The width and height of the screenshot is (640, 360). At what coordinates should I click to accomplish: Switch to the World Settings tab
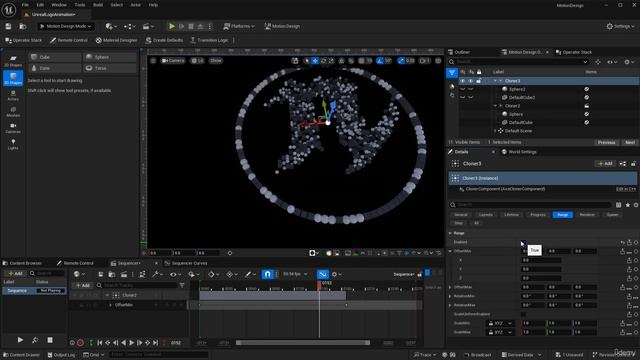point(519,152)
